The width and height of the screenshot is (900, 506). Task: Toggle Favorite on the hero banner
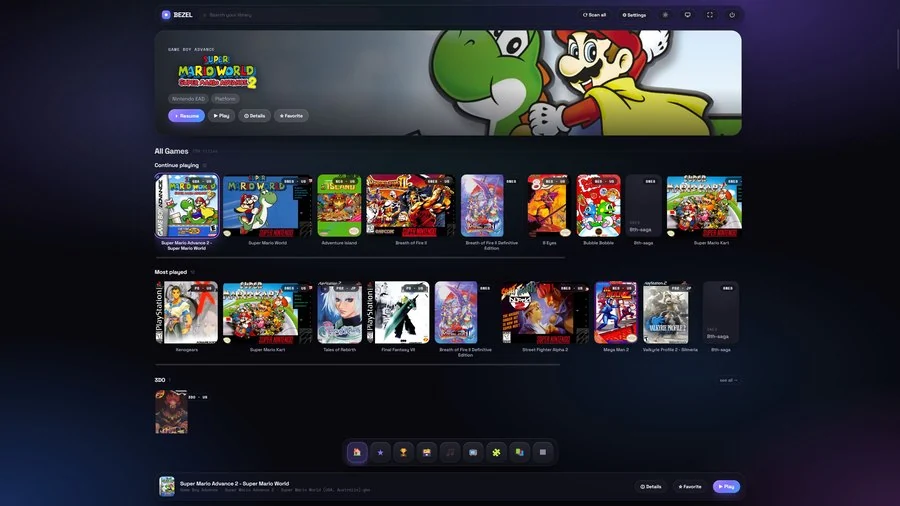coord(291,116)
